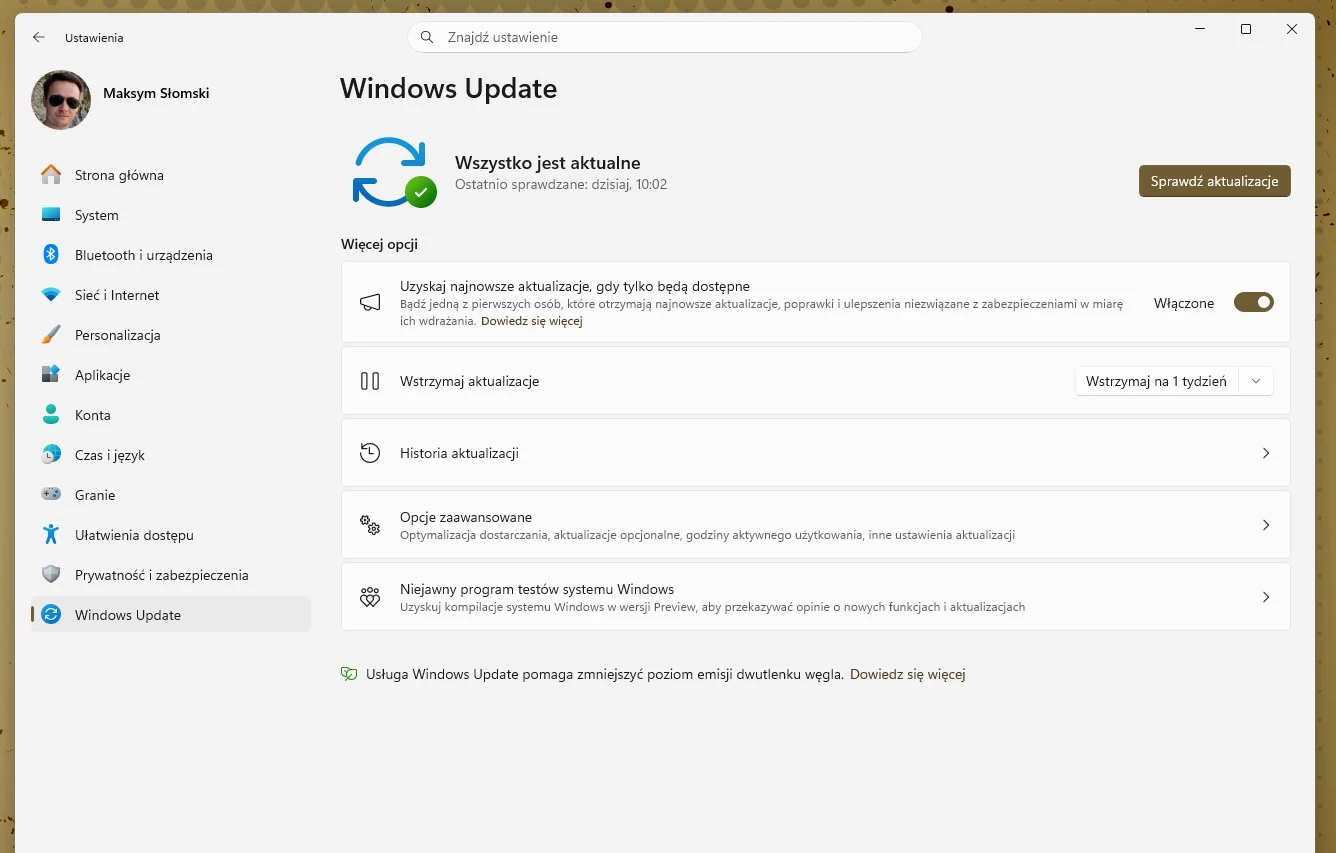Open Prywatność i zabezpieczenia page
The image size is (1336, 853).
(x=171, y=575)
